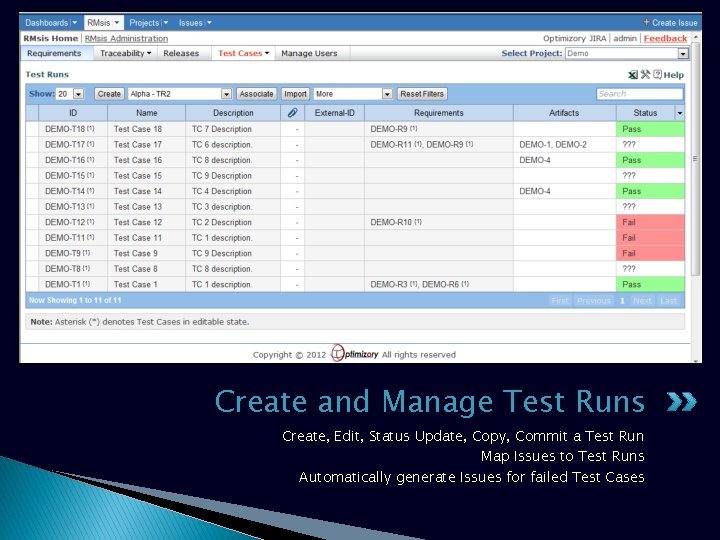The height and width of the screenshot is (540, 720).
Task: Open the Status column arrow menu
Action: pyautogui.click(x=680, y=113)
